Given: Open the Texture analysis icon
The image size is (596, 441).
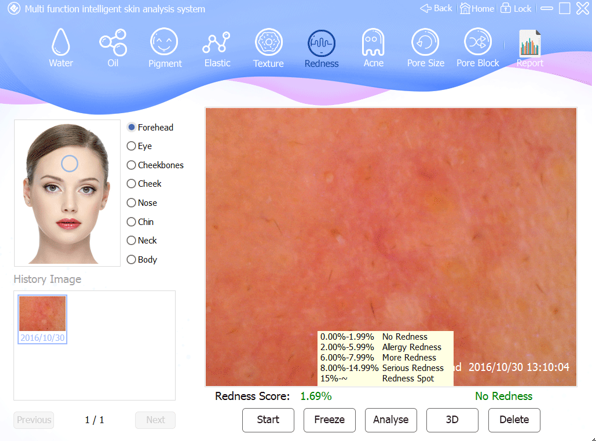Looking at the screenshot, I should pyautogui.click(x=268, y=42).
